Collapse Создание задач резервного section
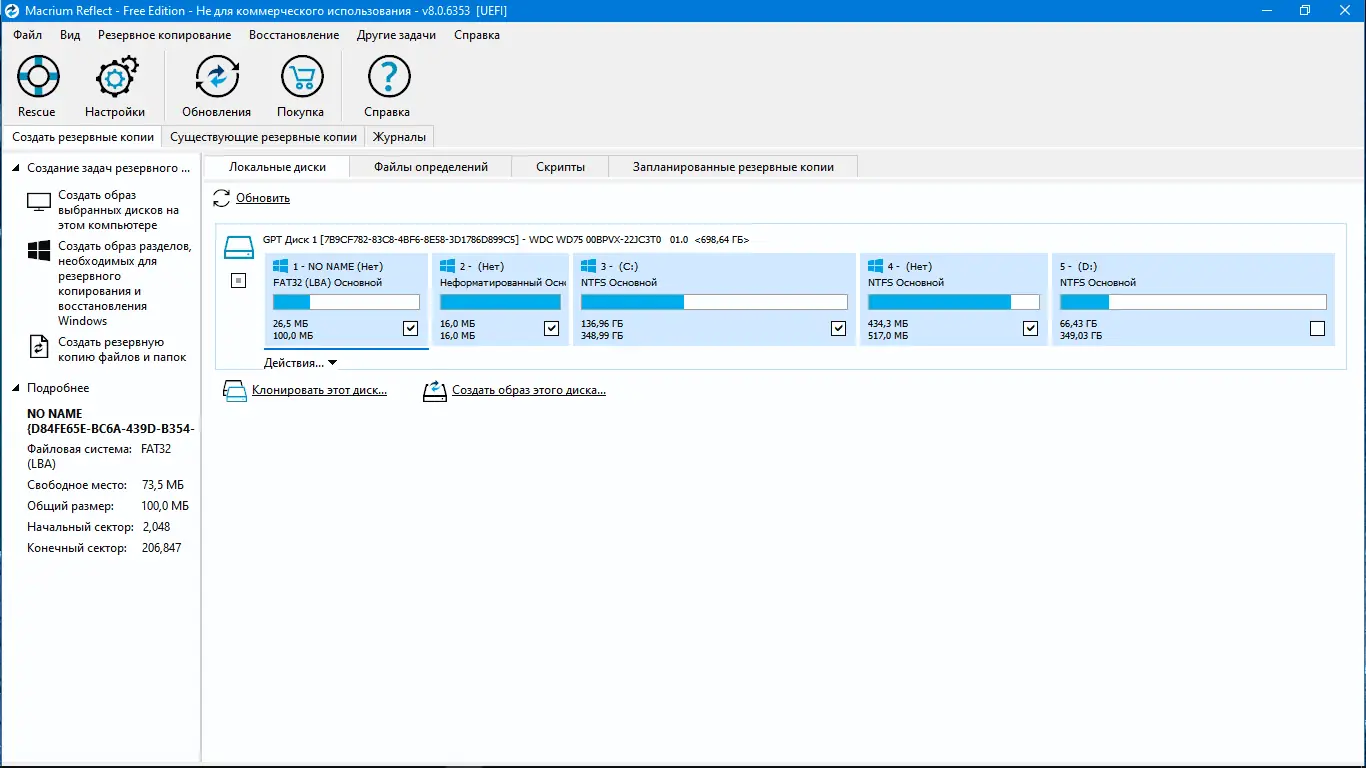The image size is (1366, 768). coord(17,168)
